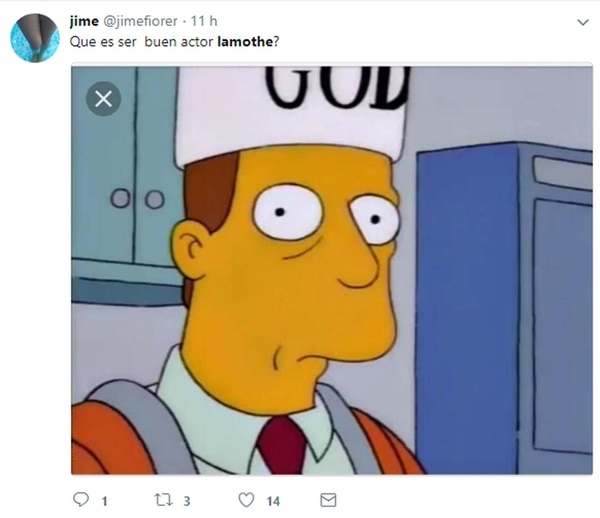Open the @jimefiorer handle link
The width and height of the screenshot is (600, 518).
pyautogui.click(x=140, y=21)
